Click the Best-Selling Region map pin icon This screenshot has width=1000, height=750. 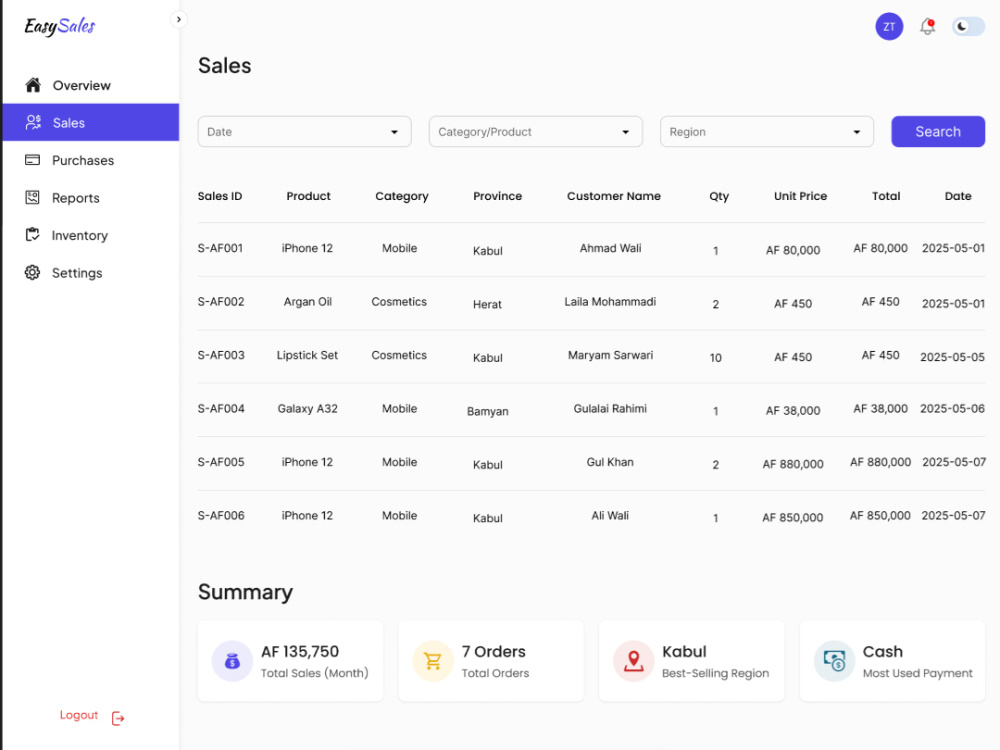tap(633, 661)
